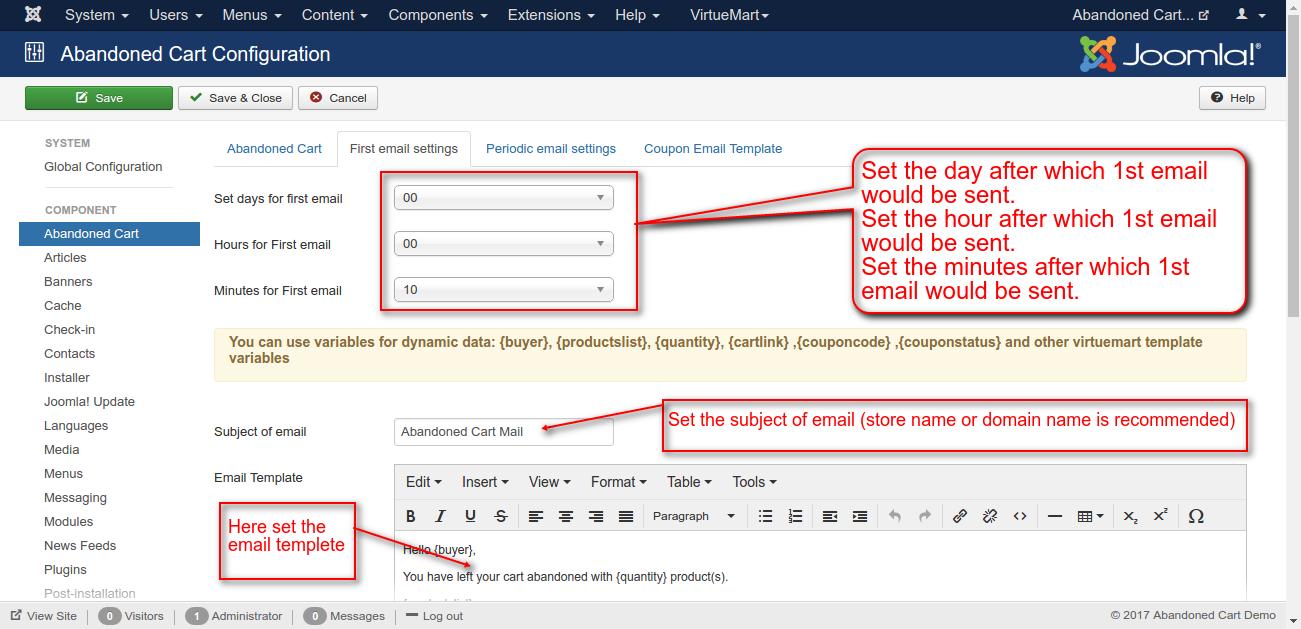The image size is (1301, 629).
Task: Open the Minutes for First email dropdown
Action: pyautogui.click(x=503, y=290)
